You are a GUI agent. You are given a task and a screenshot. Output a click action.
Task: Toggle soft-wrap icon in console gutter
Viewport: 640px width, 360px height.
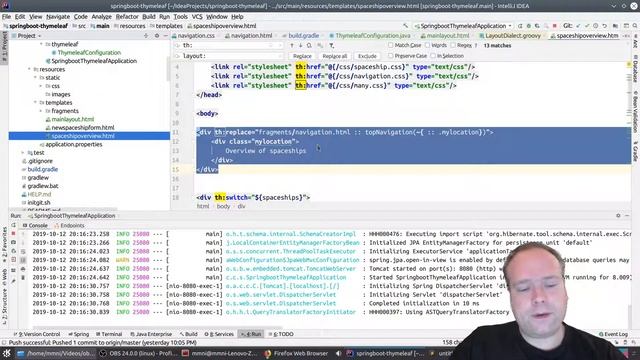pos(23,251)
